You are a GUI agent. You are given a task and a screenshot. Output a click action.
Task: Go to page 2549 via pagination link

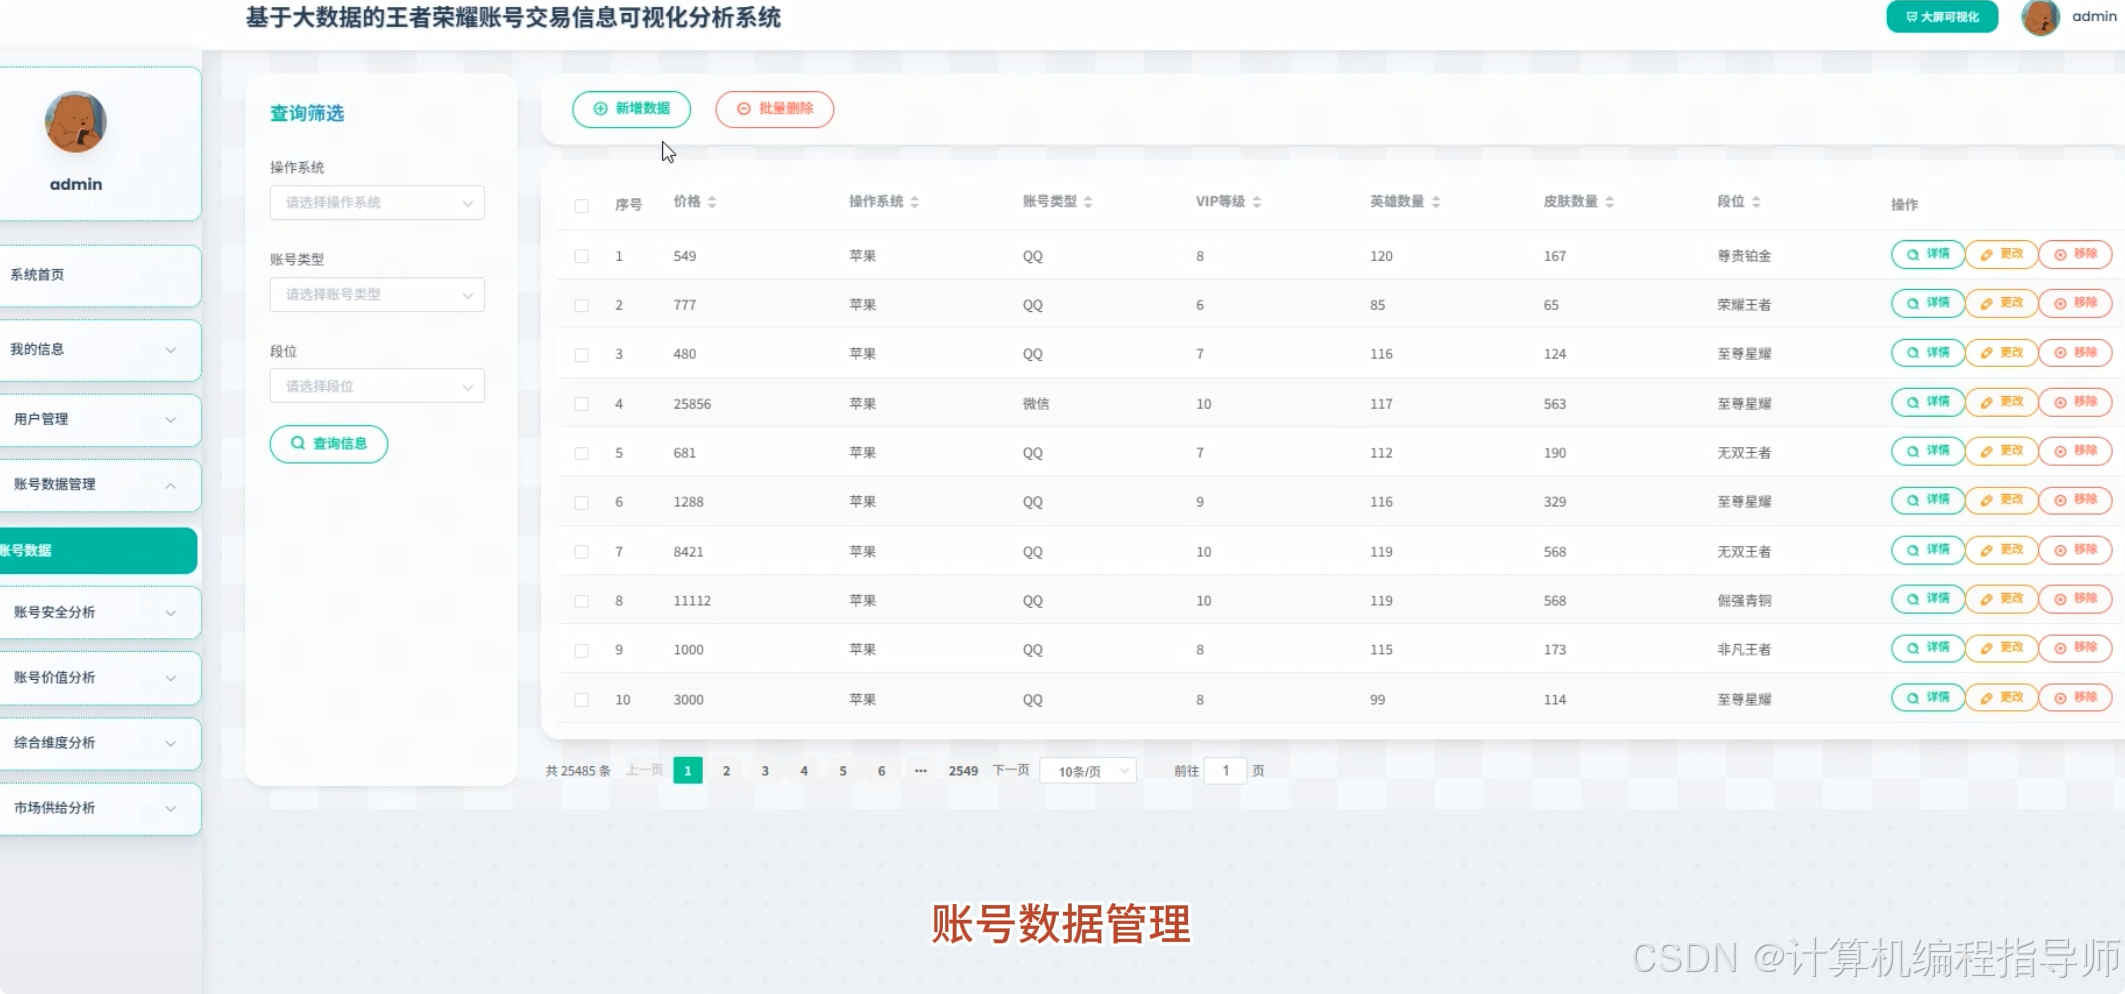(x=962, y=770)
